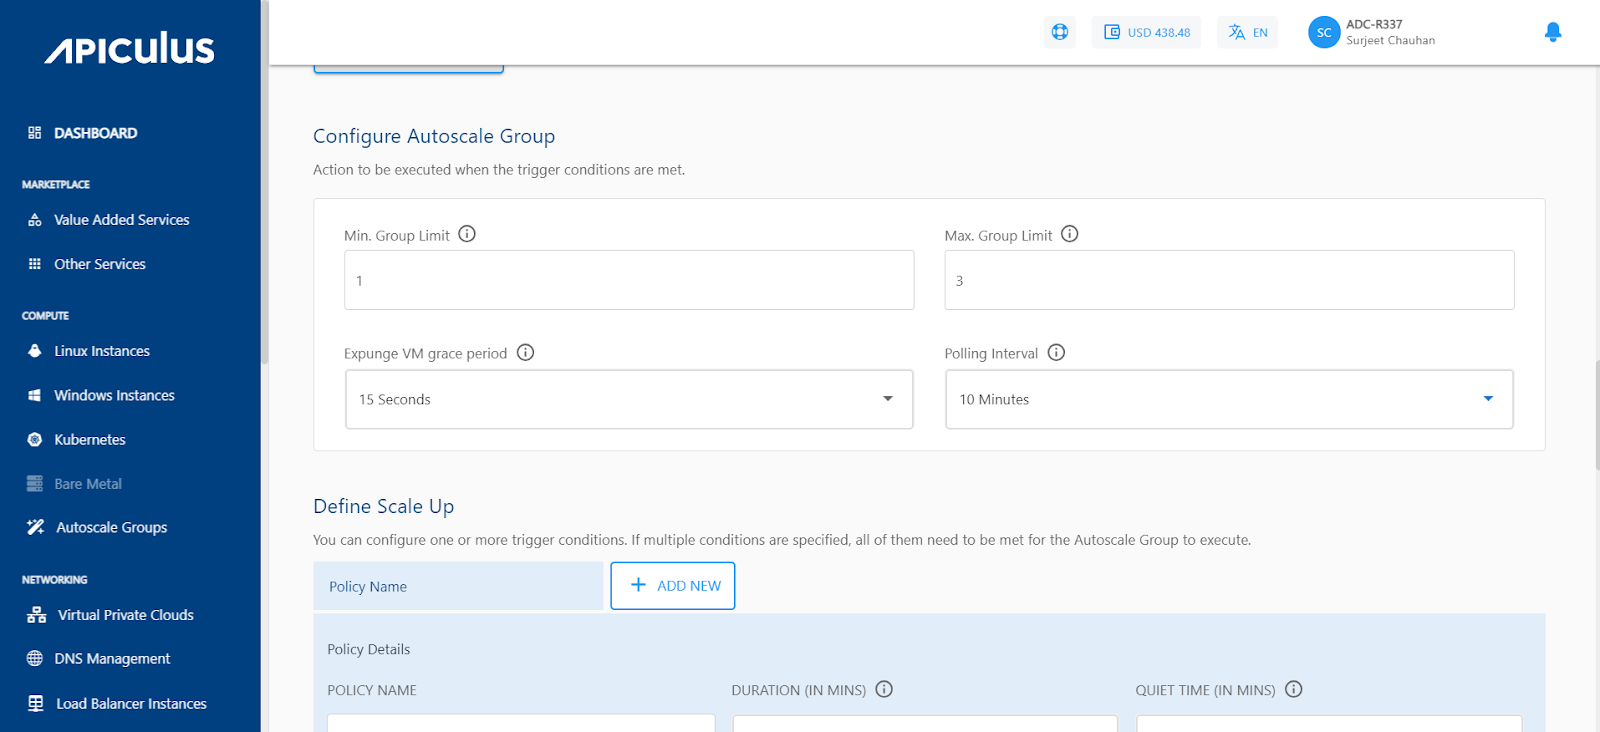
Task: Go to Virtual Private Clouds
Action: [x=126, y=615]
